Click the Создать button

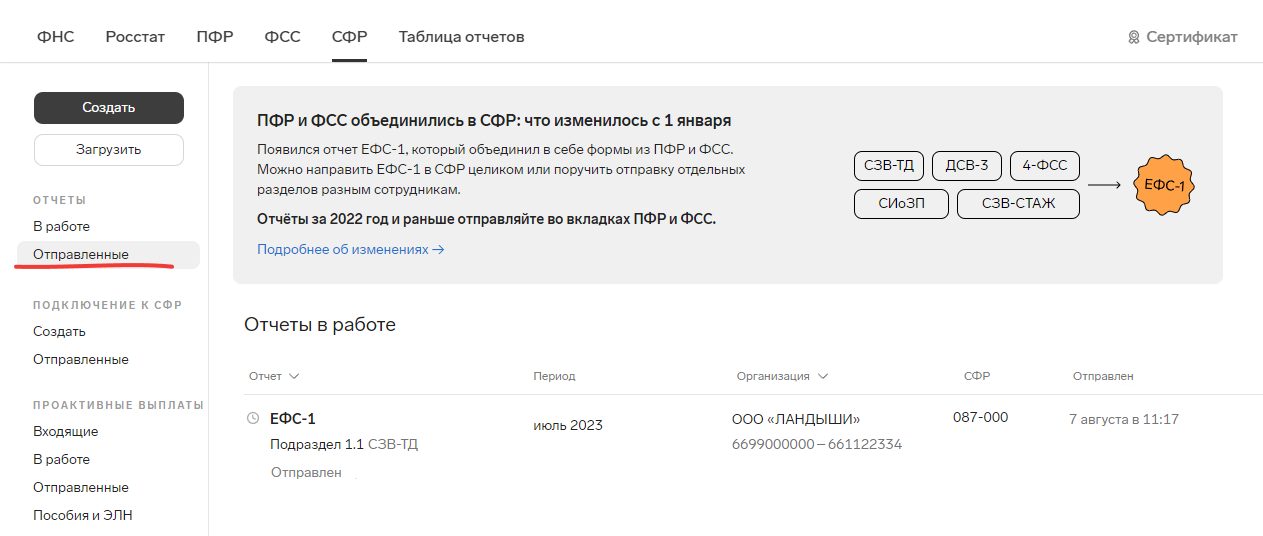click(x=109, y=108)
